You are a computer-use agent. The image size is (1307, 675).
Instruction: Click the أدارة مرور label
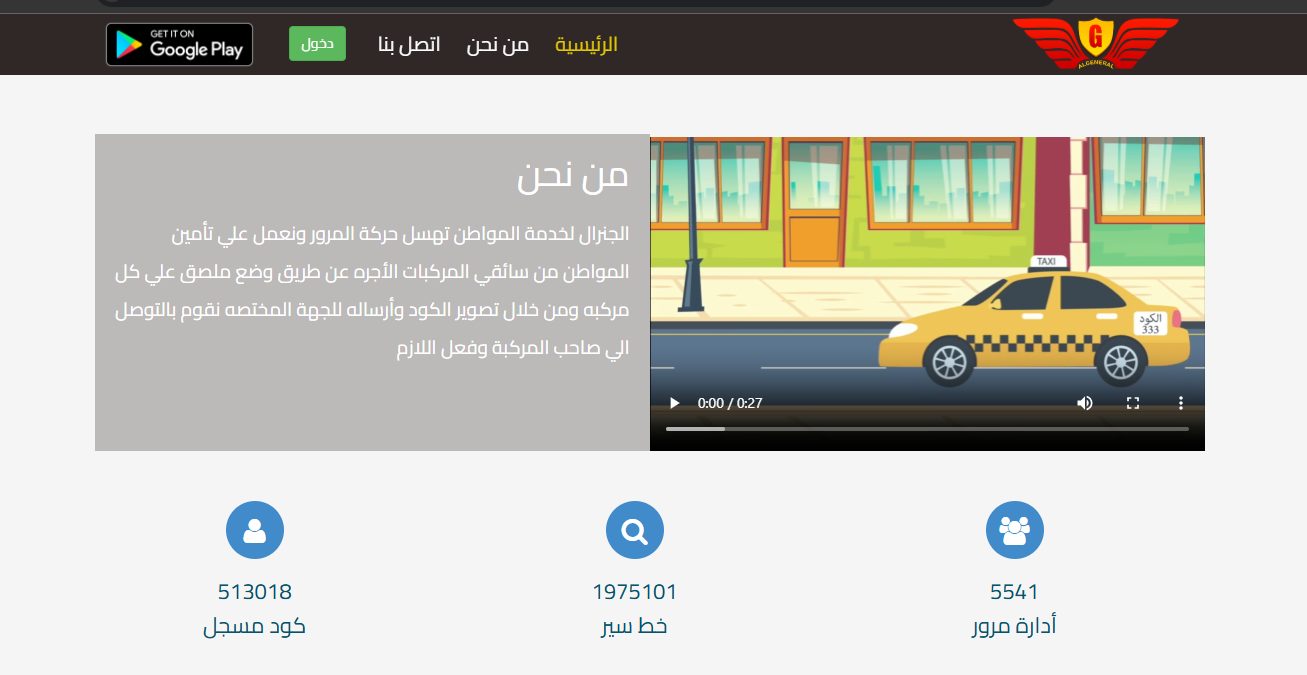1014,627
